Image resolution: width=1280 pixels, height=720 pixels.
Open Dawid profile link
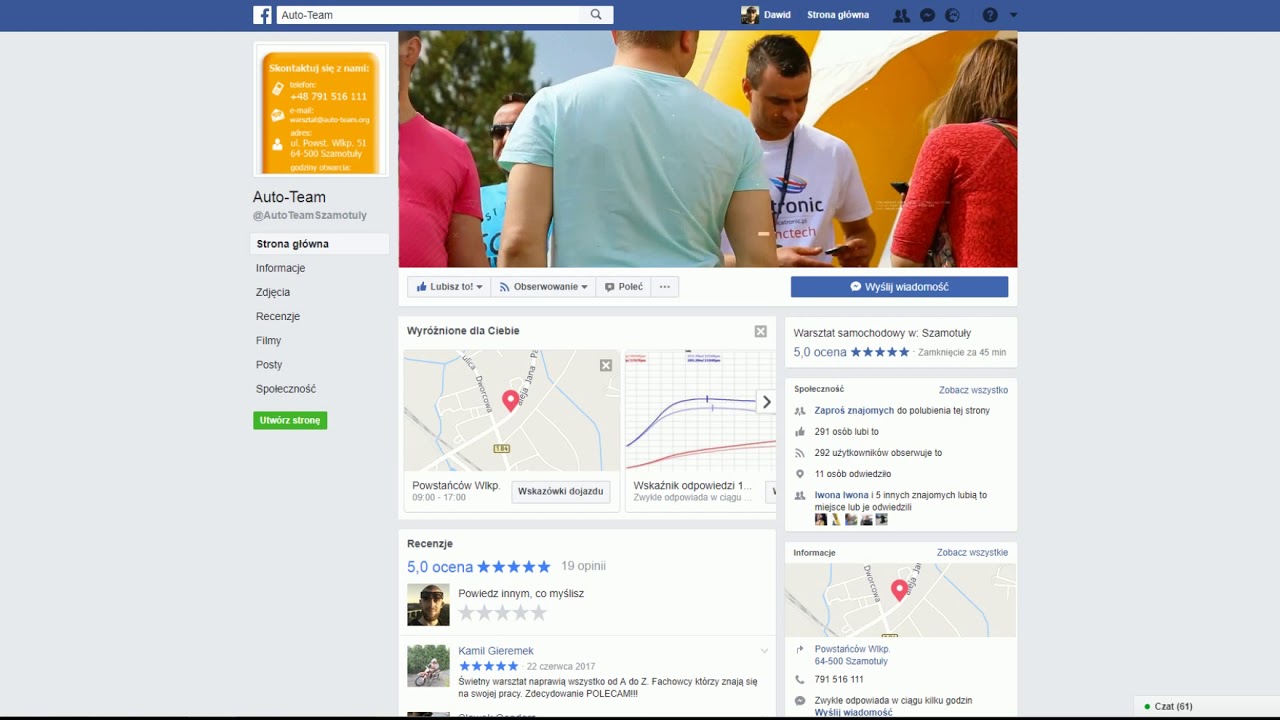(x=777, y=15)
